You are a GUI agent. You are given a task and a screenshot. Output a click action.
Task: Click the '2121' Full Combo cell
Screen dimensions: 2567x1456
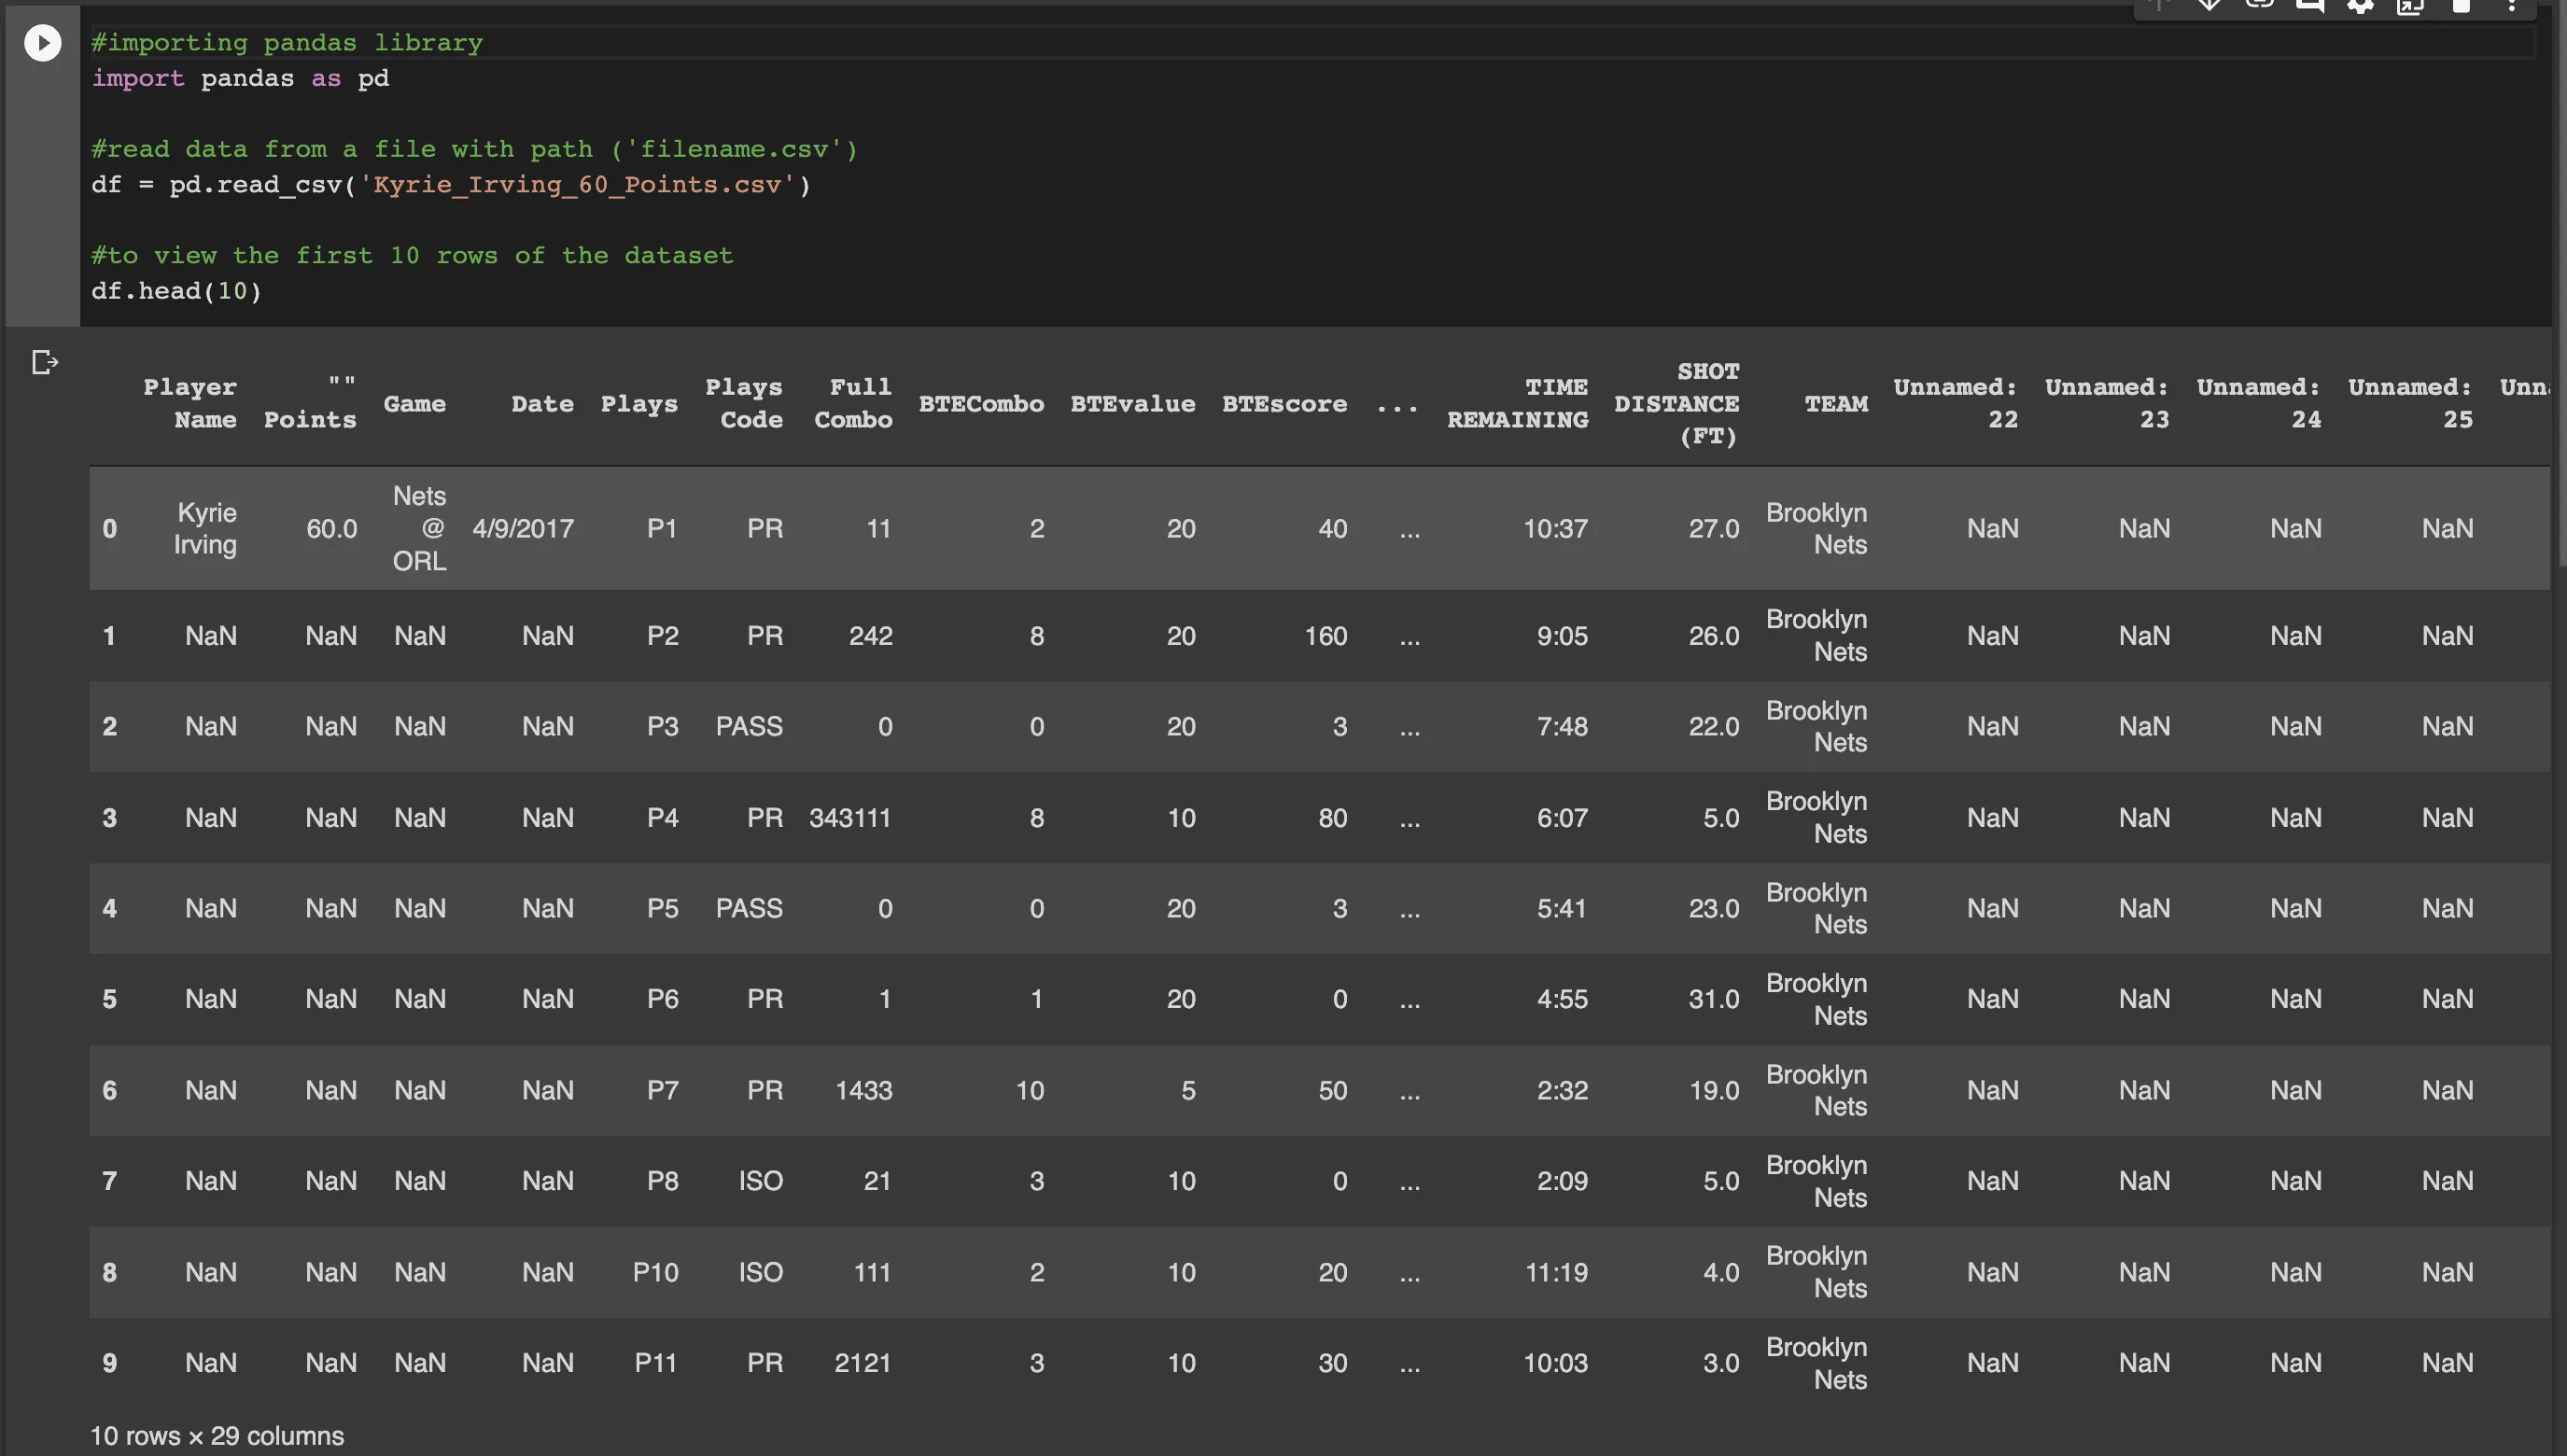coord(863,1363)
